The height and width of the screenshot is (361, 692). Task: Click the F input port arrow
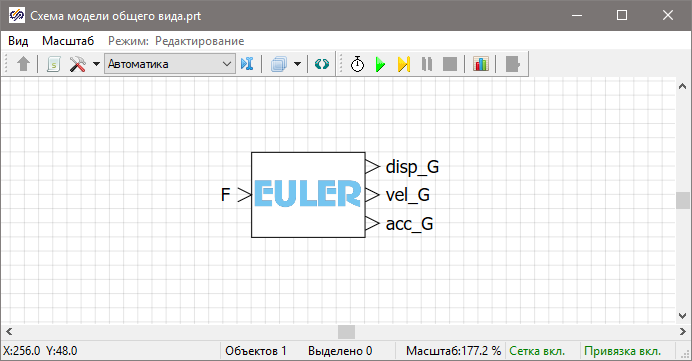[244, 195]
